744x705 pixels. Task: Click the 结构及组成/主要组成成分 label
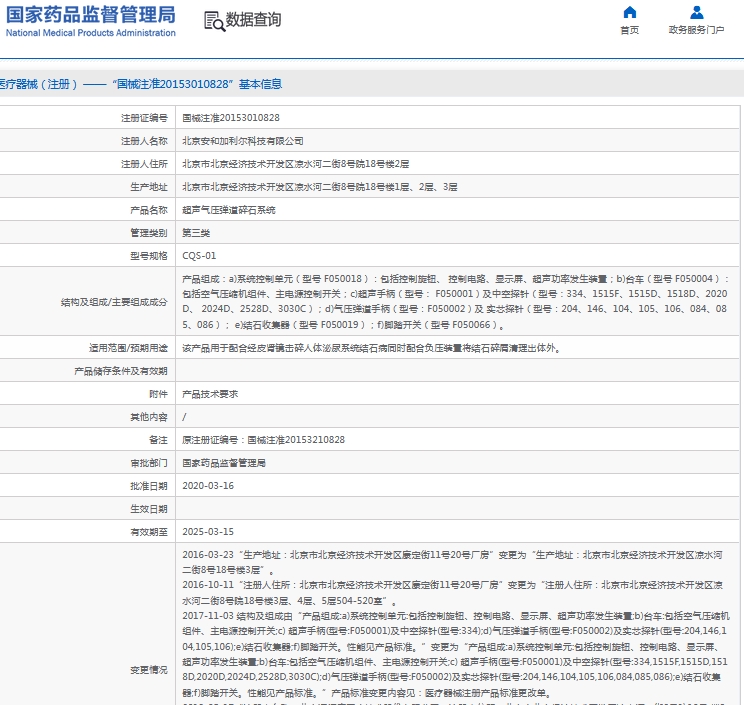point(114,302)
